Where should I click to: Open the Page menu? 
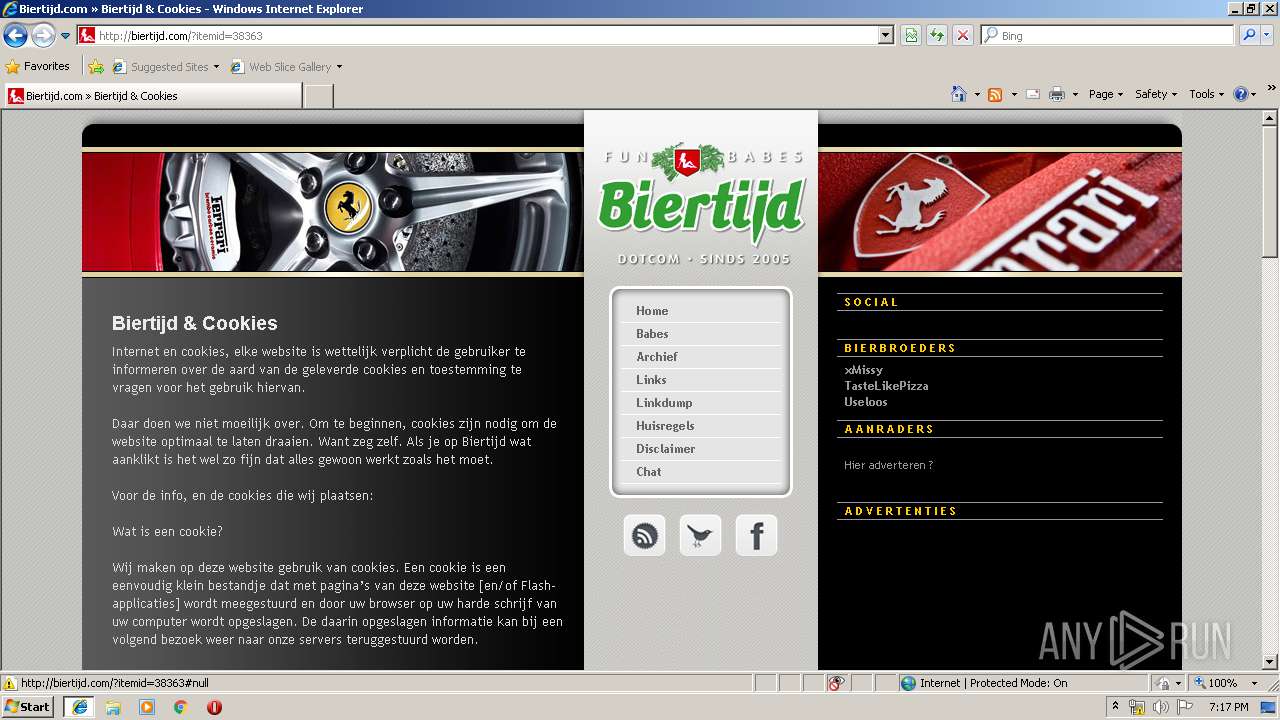pyautogui.click(x=1106, y=94)
